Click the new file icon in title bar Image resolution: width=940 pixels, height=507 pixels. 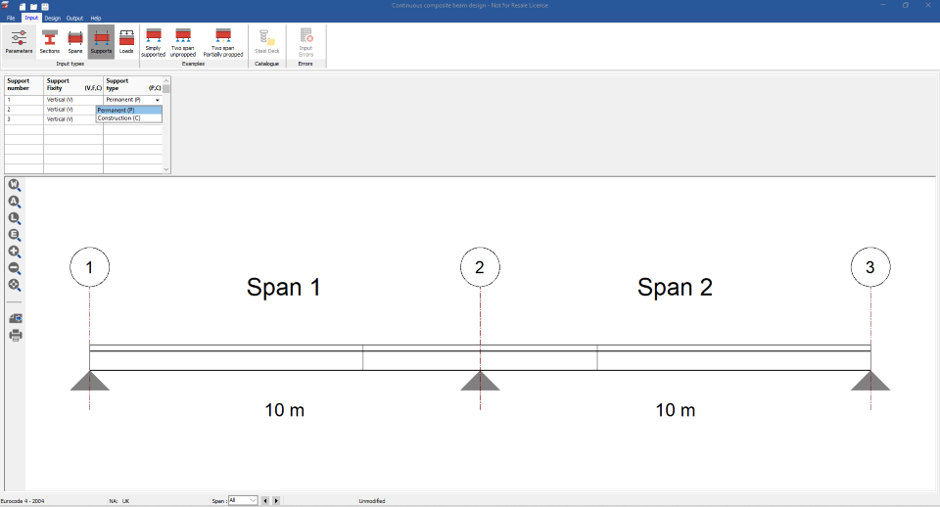pyautogui.click(x=23, y=7)
